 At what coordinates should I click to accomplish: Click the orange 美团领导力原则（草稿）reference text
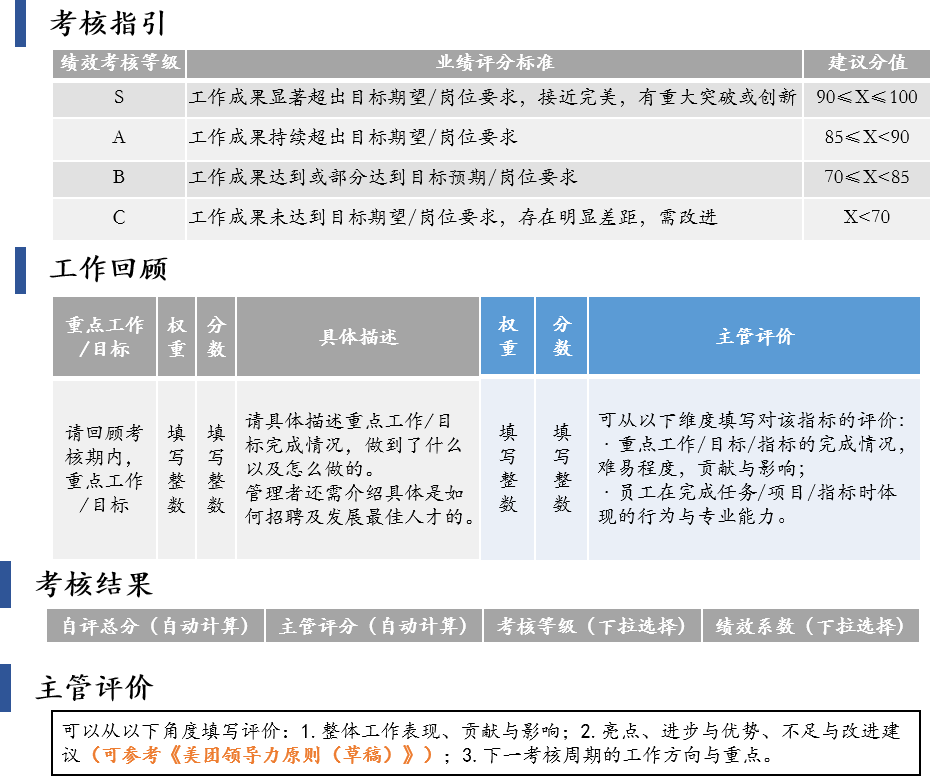[262, 755]
